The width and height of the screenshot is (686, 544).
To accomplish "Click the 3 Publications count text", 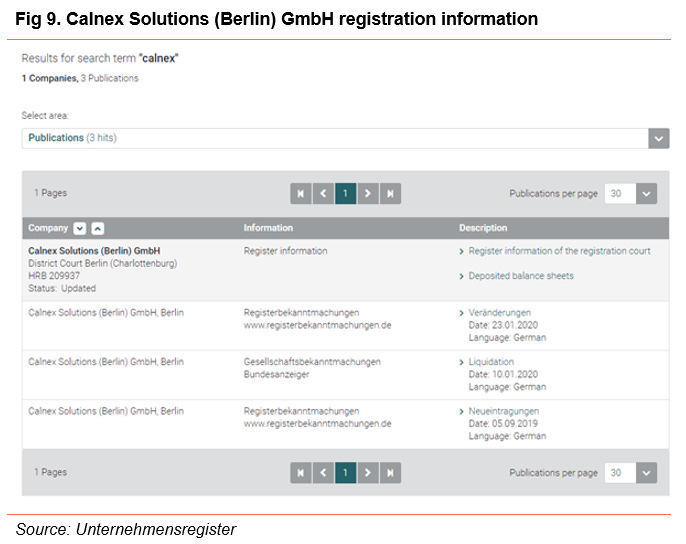I will click(109, 78).
